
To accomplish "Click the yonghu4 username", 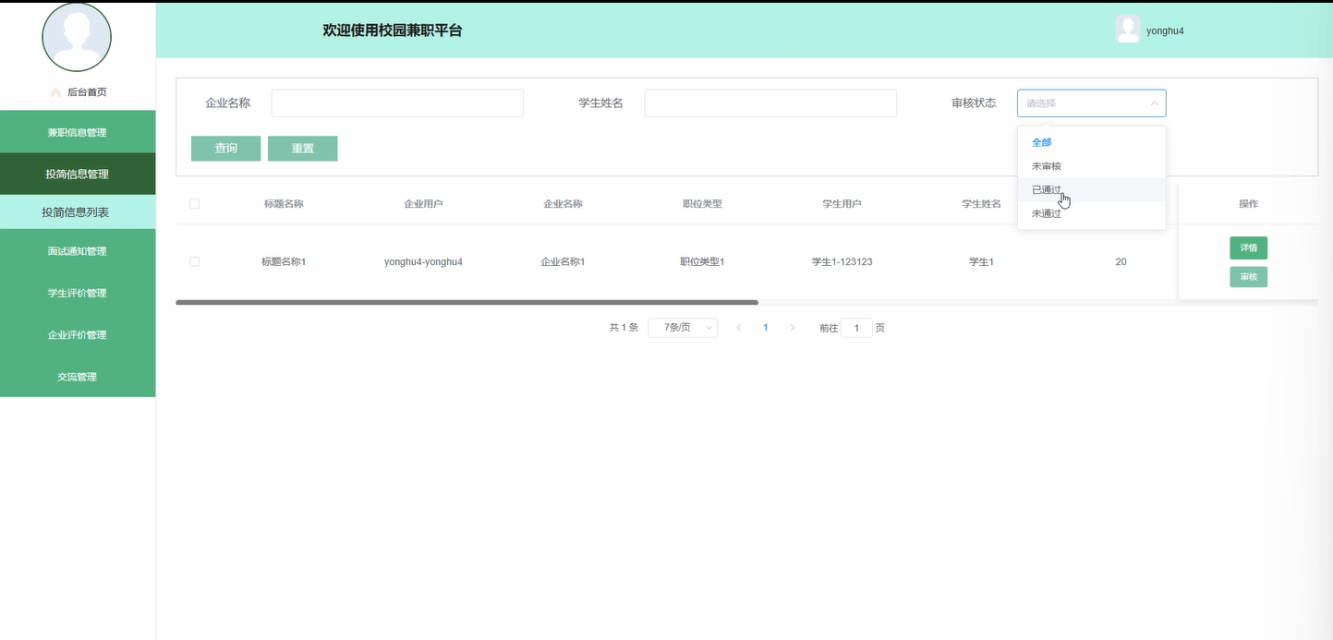I will coord(1165,31).
